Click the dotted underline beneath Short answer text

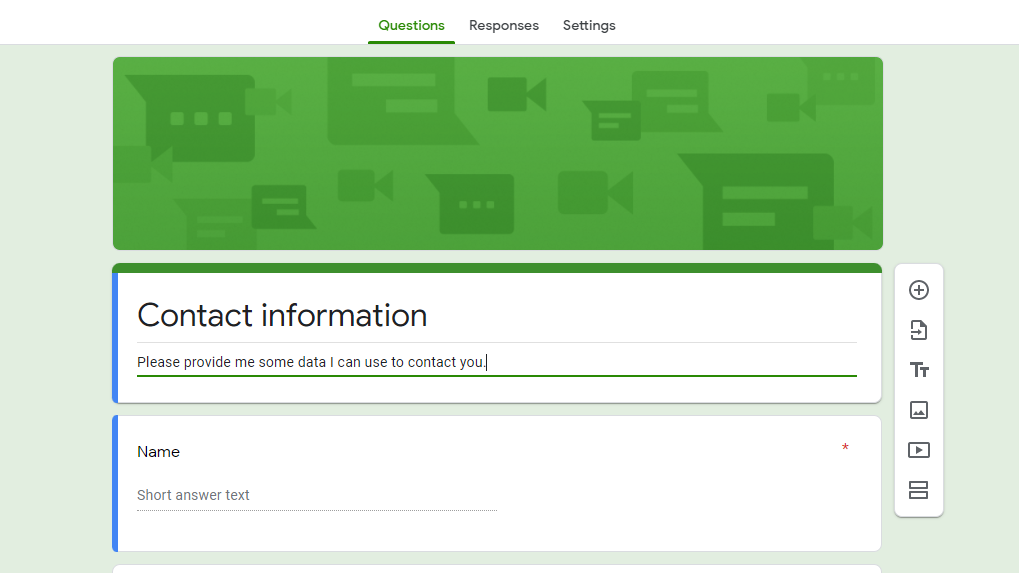pos(317,511)
